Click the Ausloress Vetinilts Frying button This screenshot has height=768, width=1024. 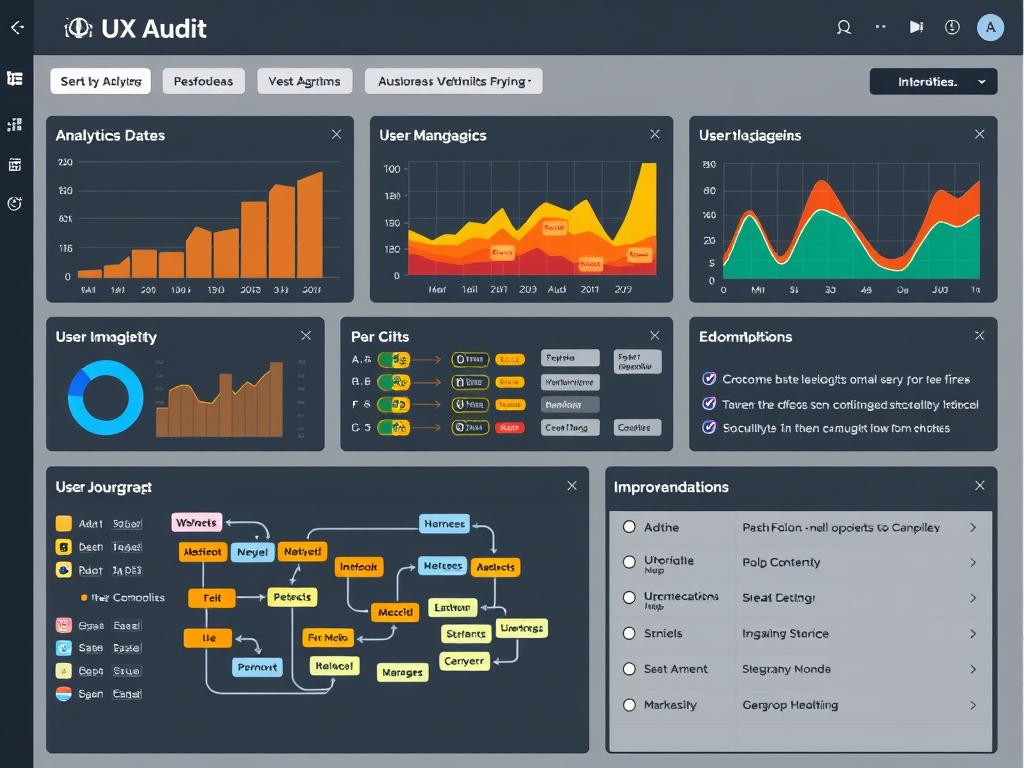pyautogui.click(x=453, y=82)
